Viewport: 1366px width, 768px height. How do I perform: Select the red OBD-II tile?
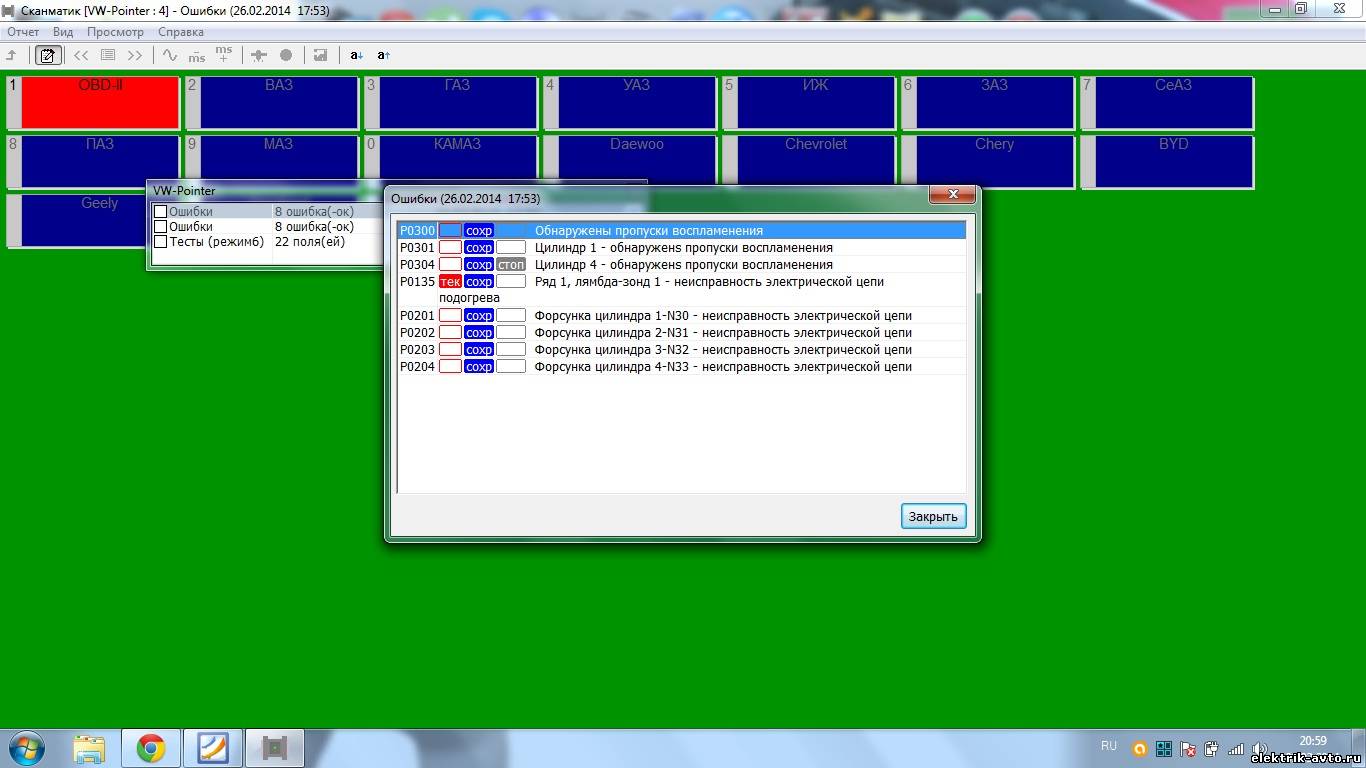[x=100, y=103]
